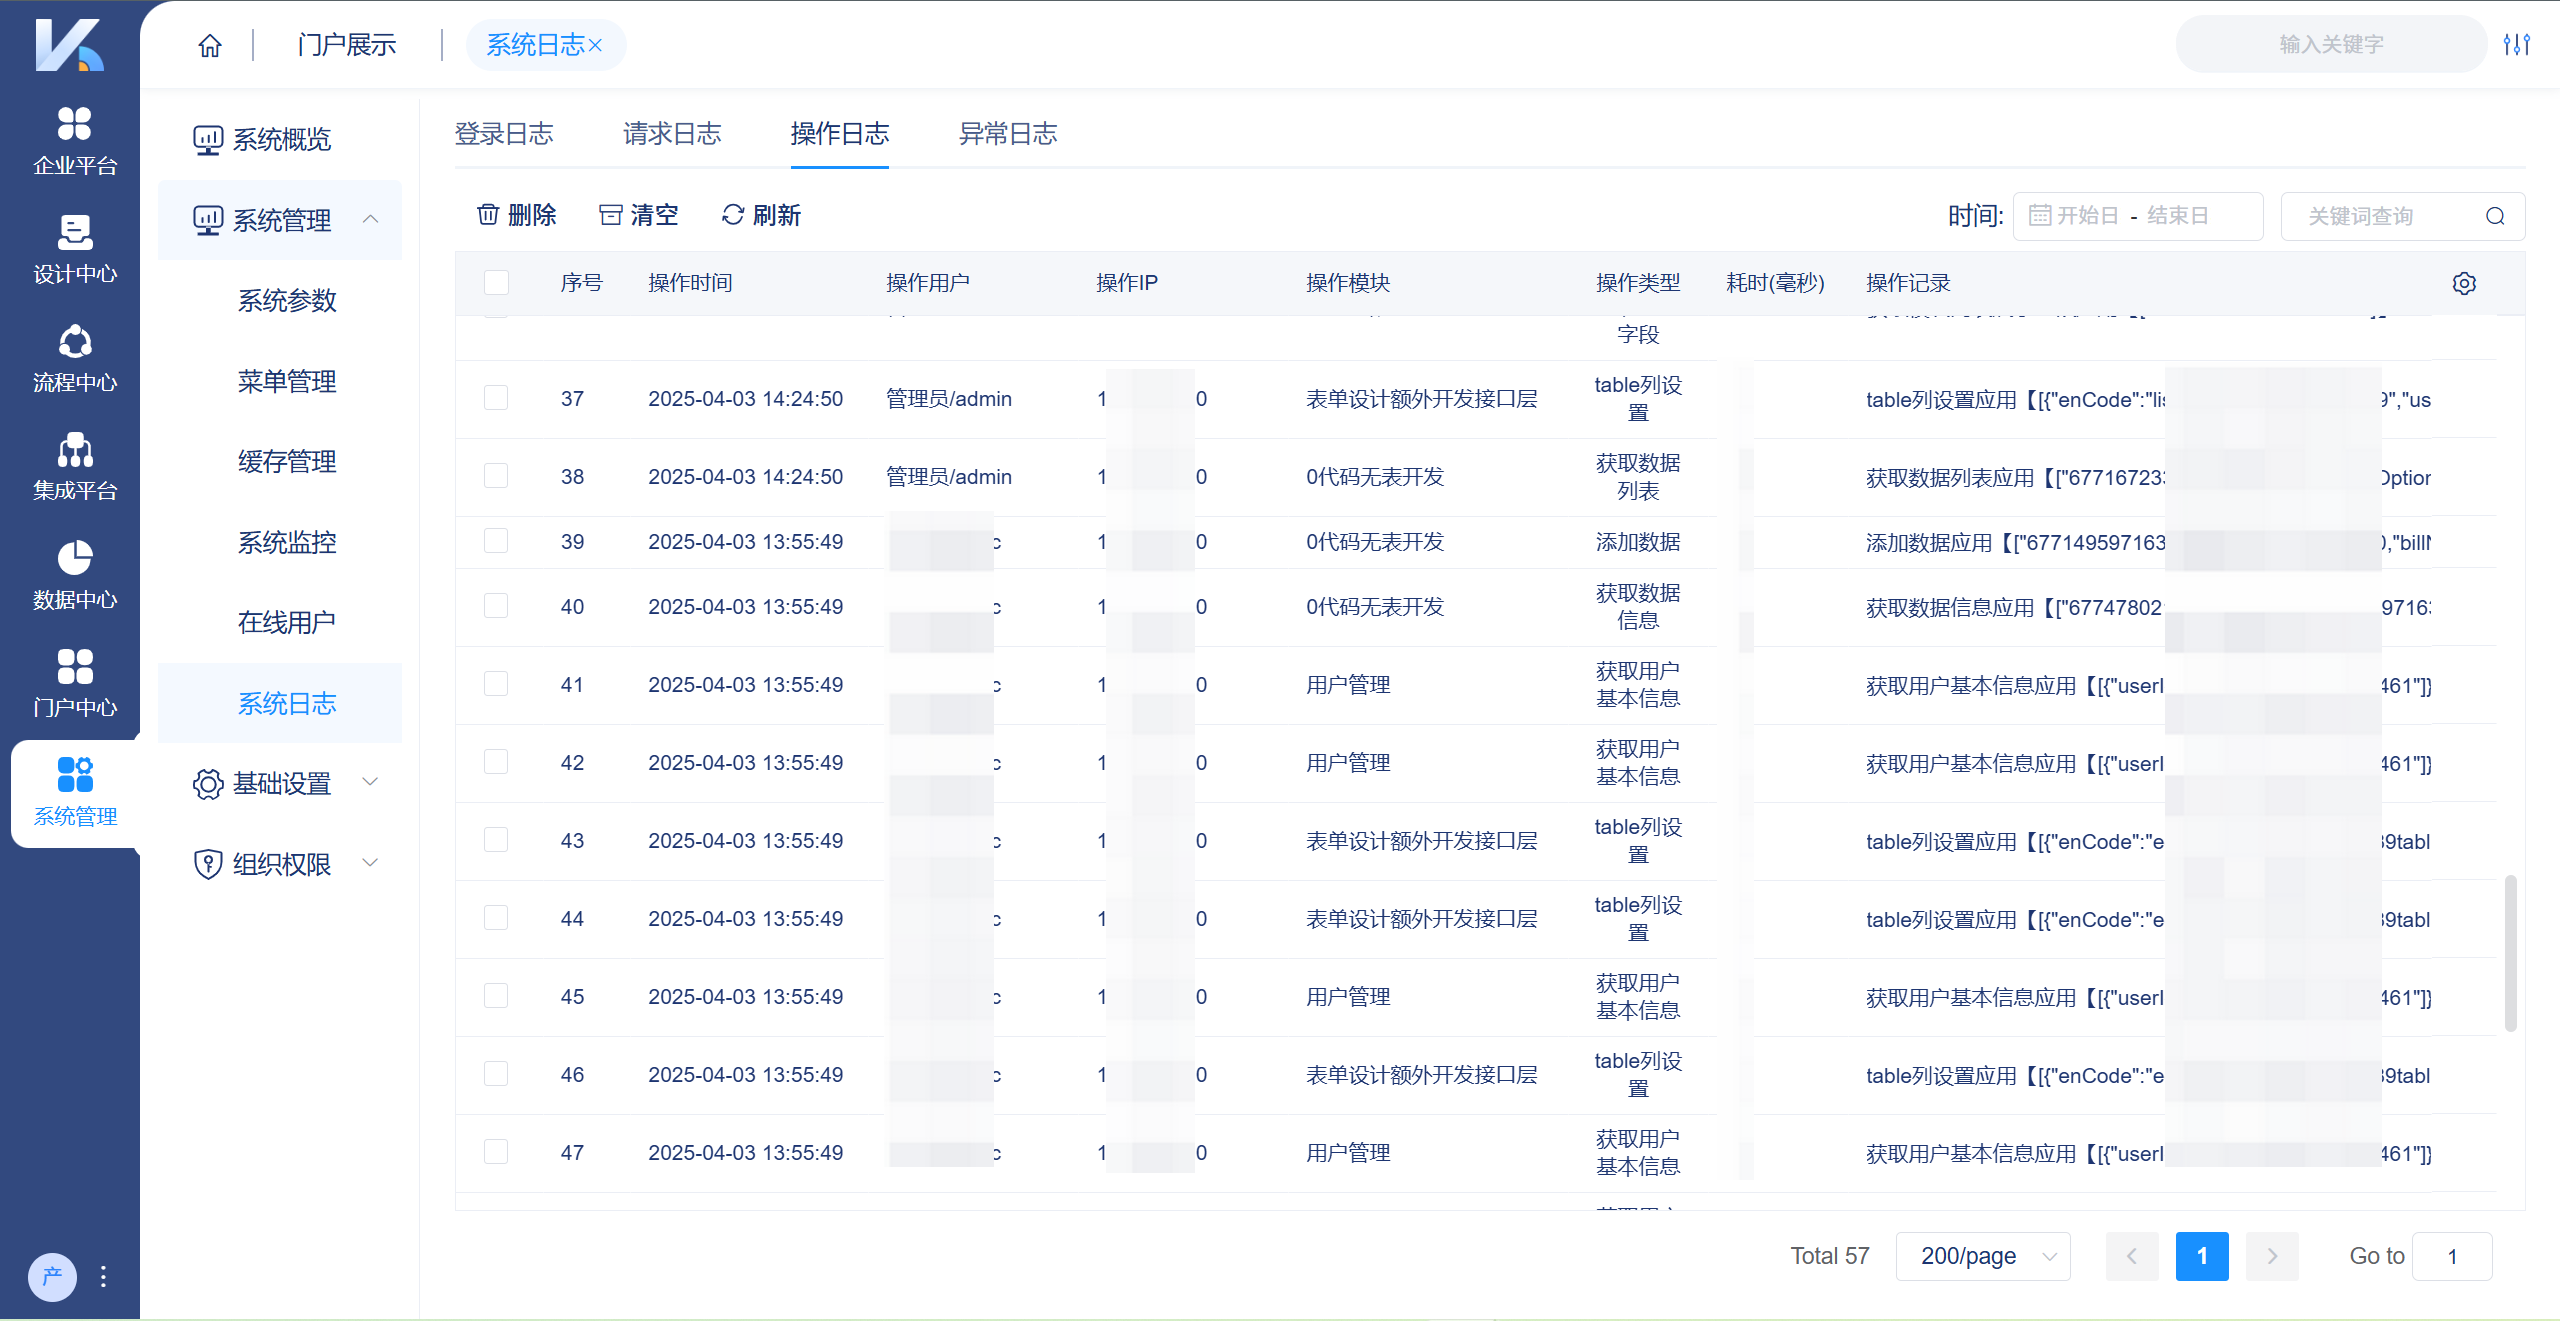
Task: Switch to the 异常日志 tab
Action: (x=1007, y=134)
